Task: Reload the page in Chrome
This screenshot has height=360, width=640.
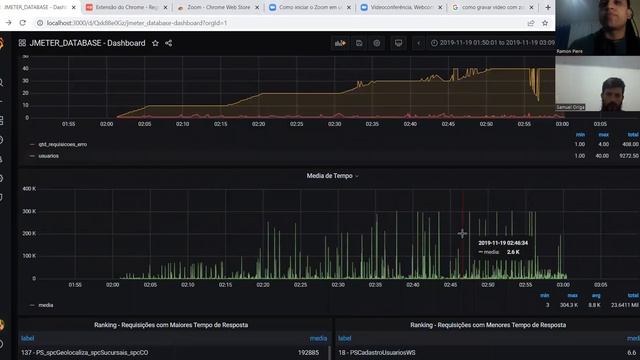Action: pos(22,23)
